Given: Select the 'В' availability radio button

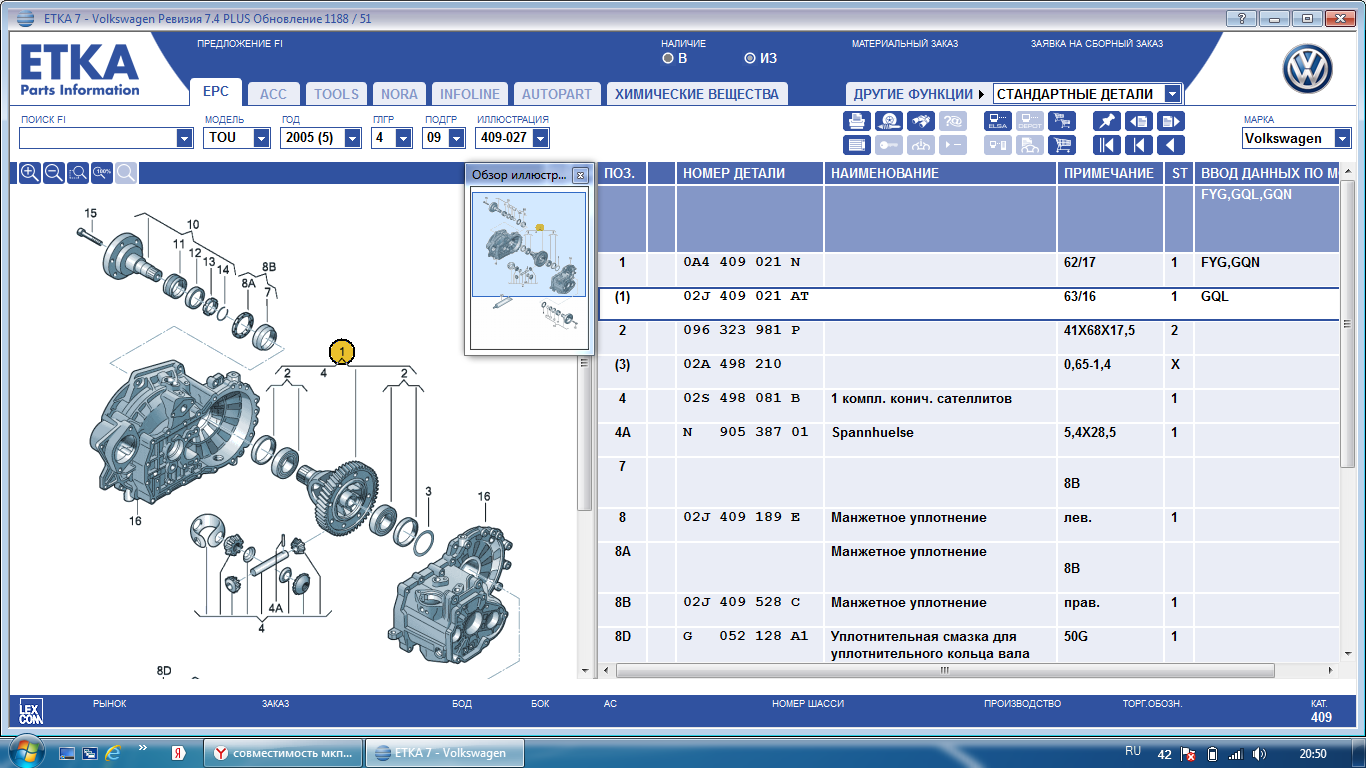Looking at the screenshot, I should (x=668, y=58).
